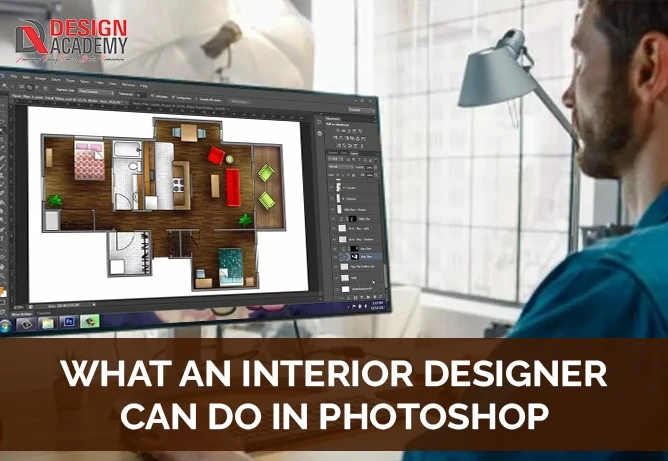Add a Black & White adjustment

click(347, 138)
